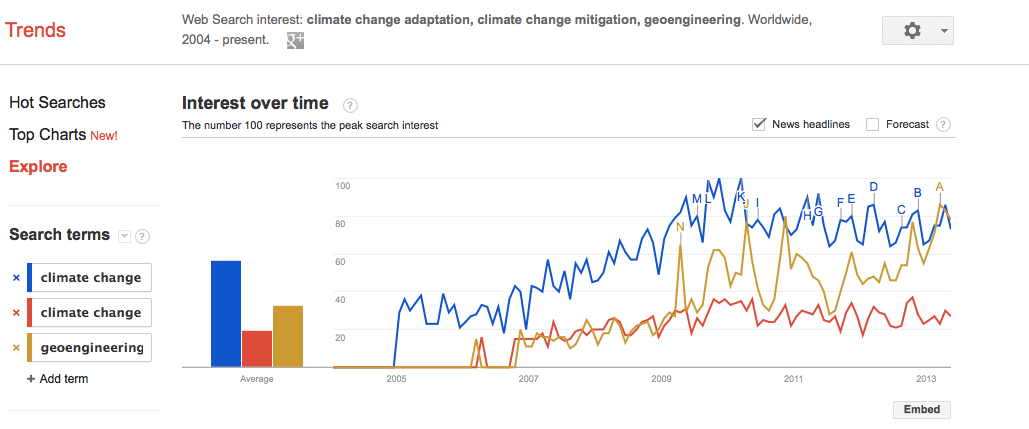Click the Google+ share icon

[x=295, y=40]
